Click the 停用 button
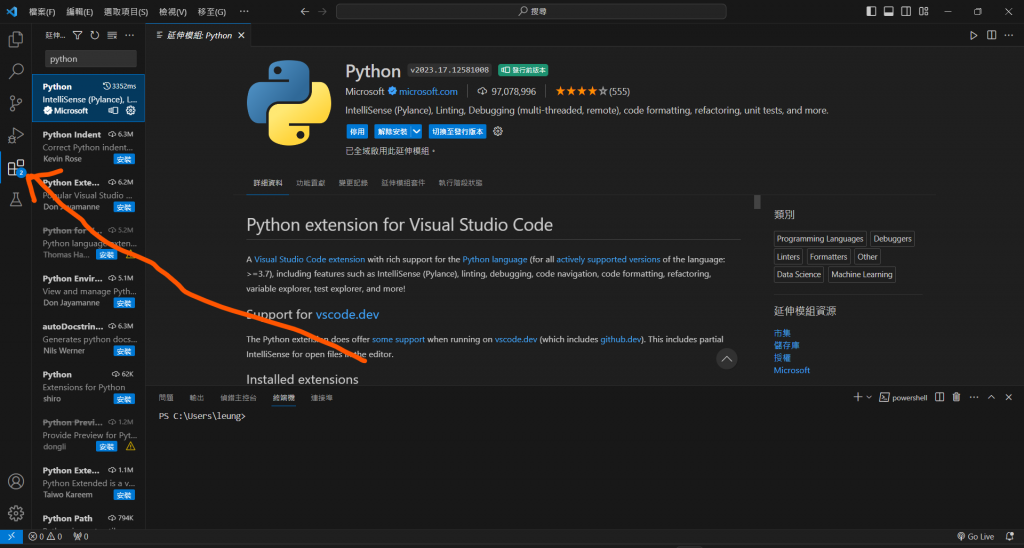This screenshot has width=1024, height=548. pyautogui.click(x=357, y=131)
